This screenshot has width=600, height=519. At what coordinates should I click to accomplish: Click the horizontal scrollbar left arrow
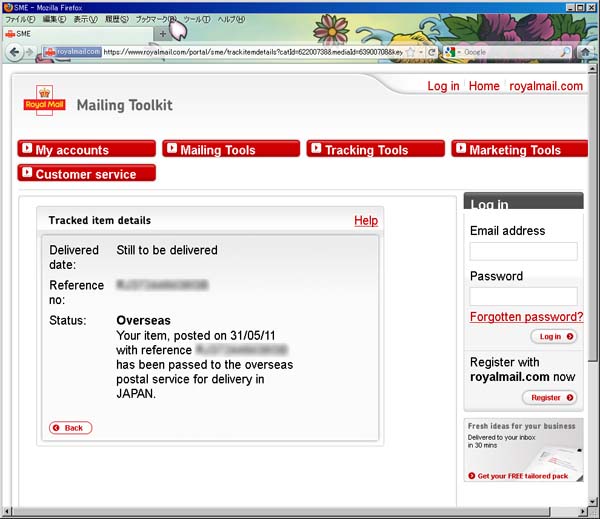[7, 511]
